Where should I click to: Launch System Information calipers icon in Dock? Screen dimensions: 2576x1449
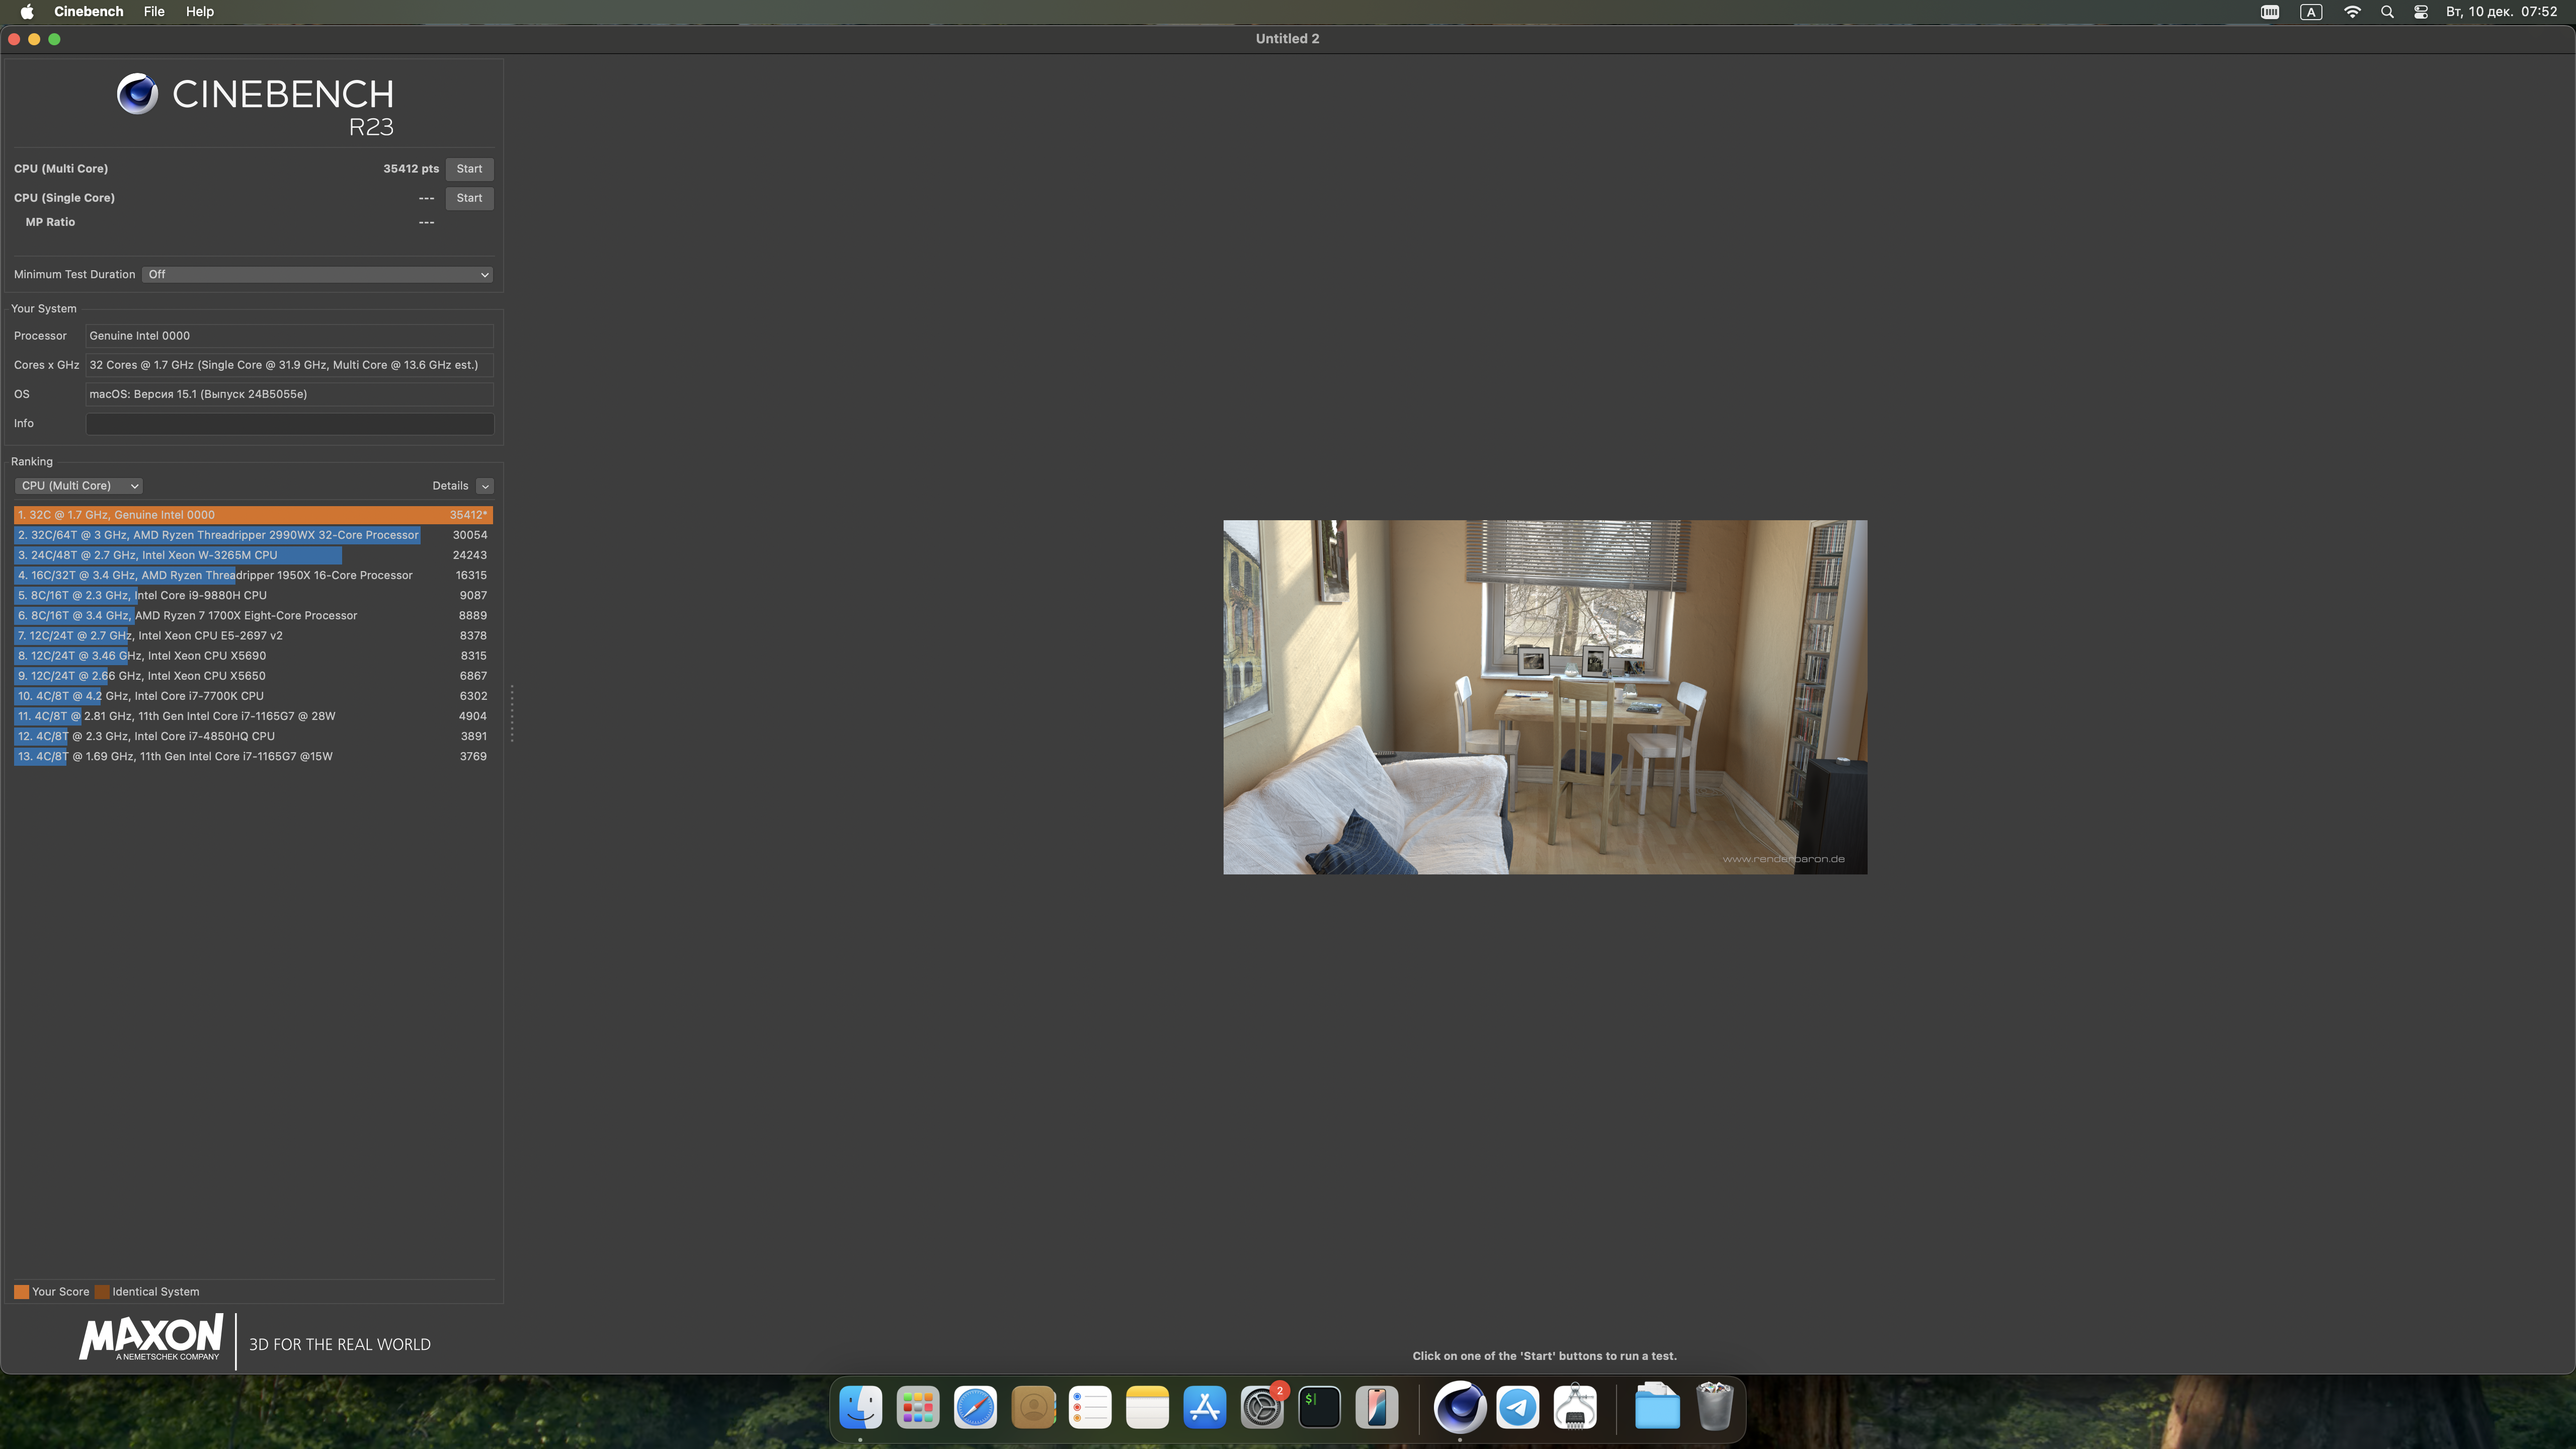1575,1407
